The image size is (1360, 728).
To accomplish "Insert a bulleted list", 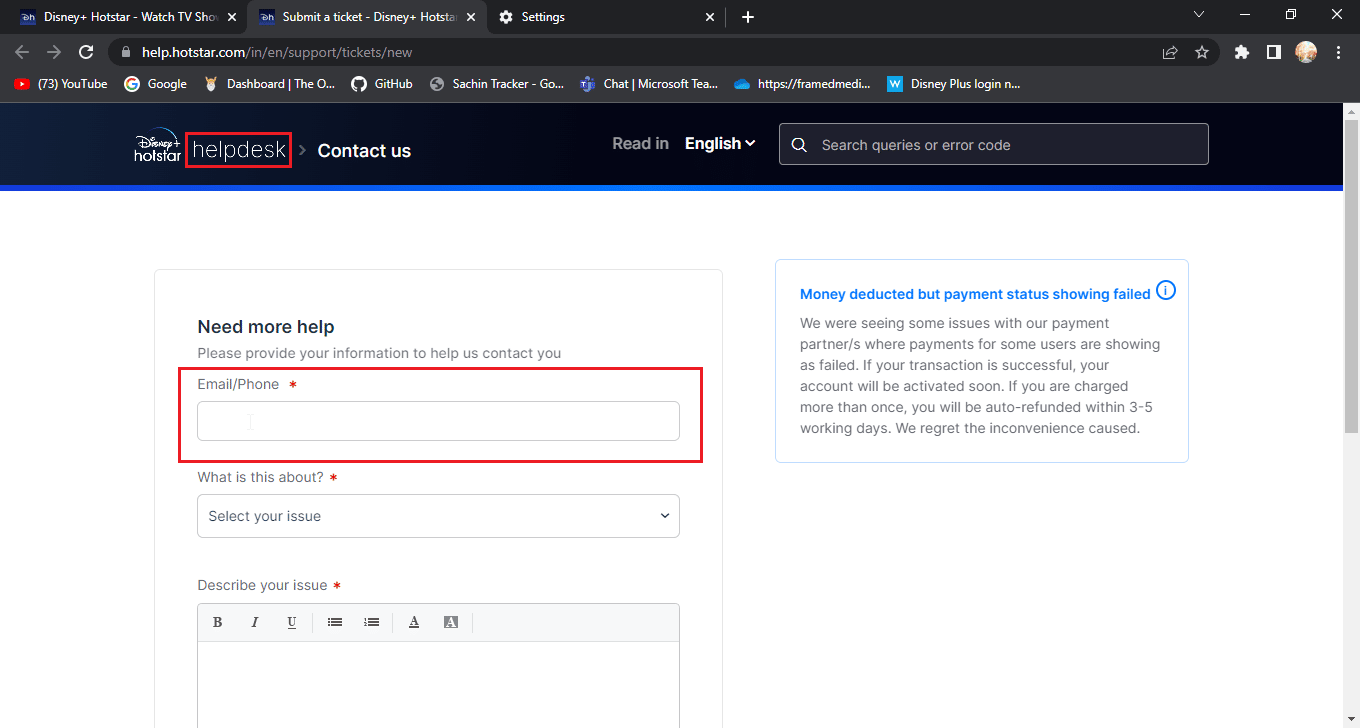I will tap(335, 622).
